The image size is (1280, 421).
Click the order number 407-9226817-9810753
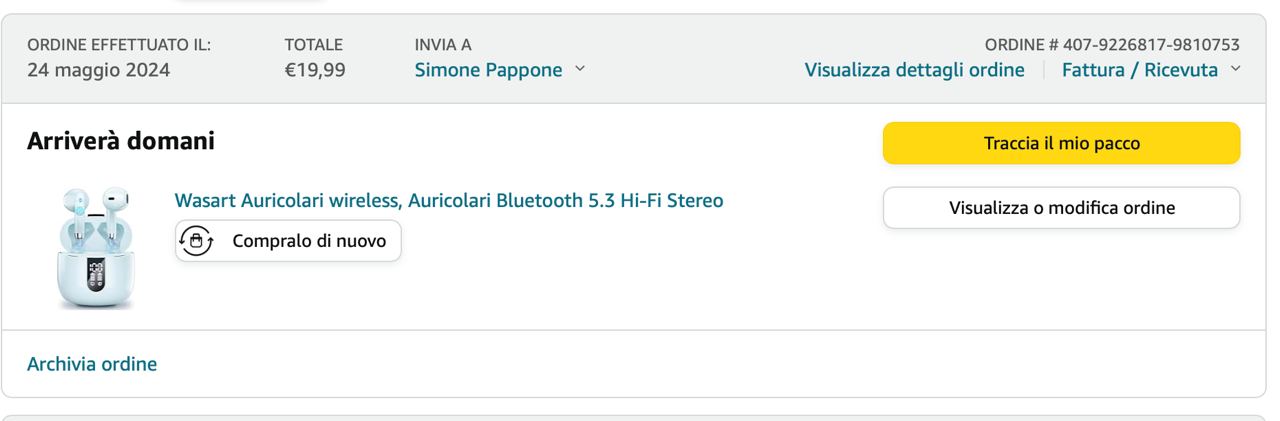point(1152,45)
